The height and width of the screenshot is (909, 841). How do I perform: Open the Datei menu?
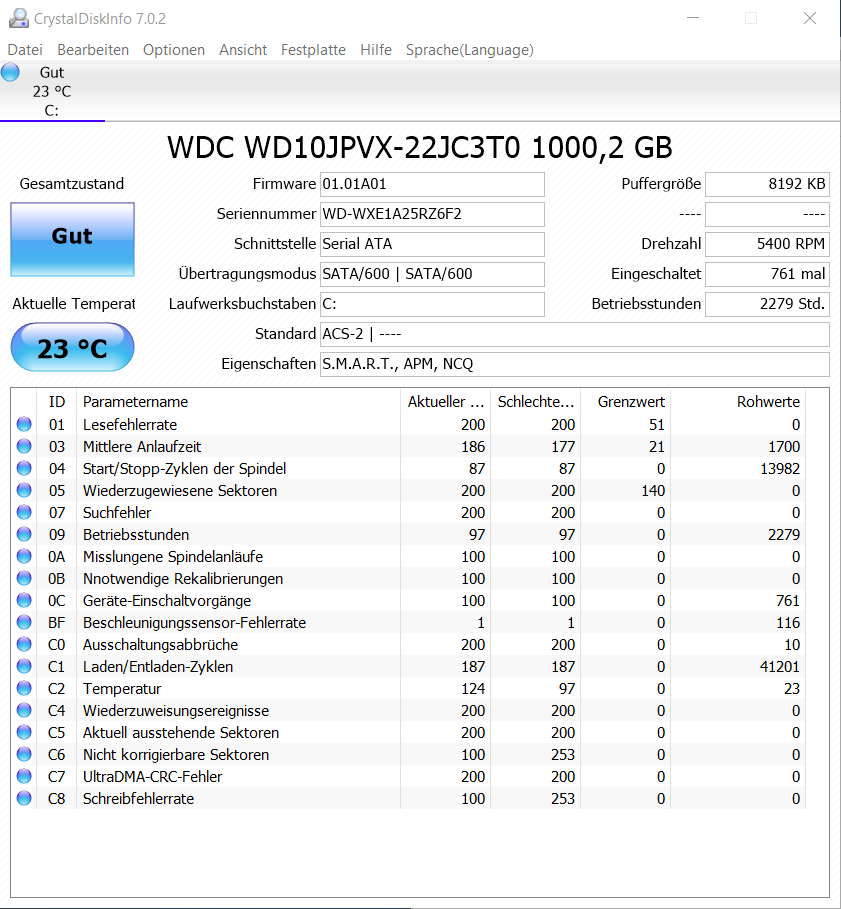coord(25,50)
